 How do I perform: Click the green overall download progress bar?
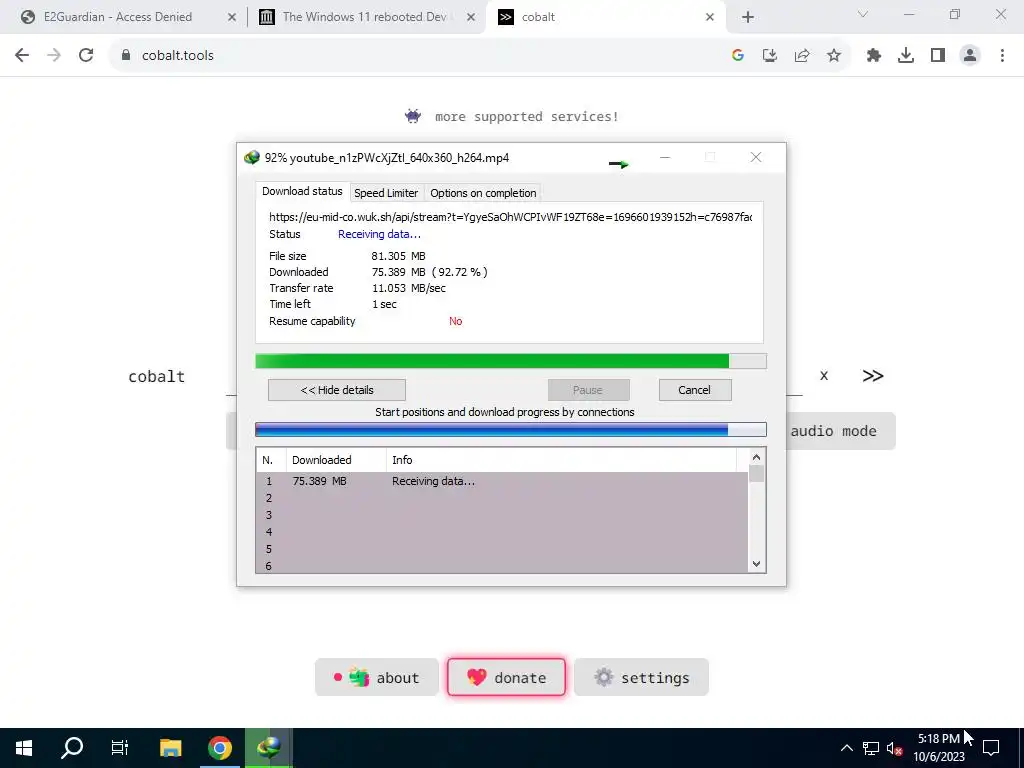click(x=511, y=361)
